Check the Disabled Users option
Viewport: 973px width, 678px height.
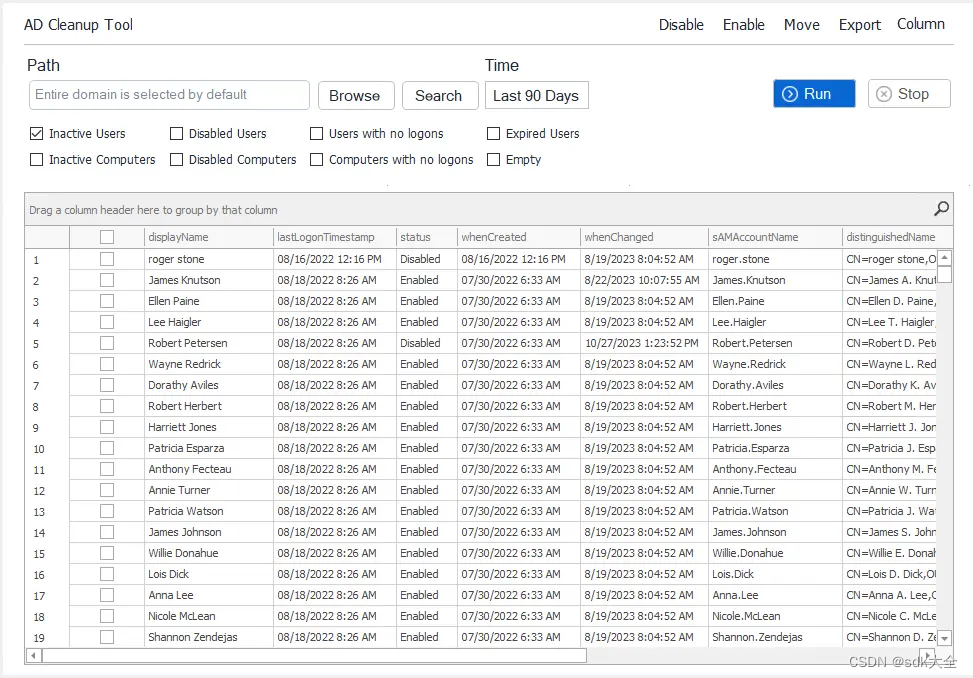click(x=175, y=133)
